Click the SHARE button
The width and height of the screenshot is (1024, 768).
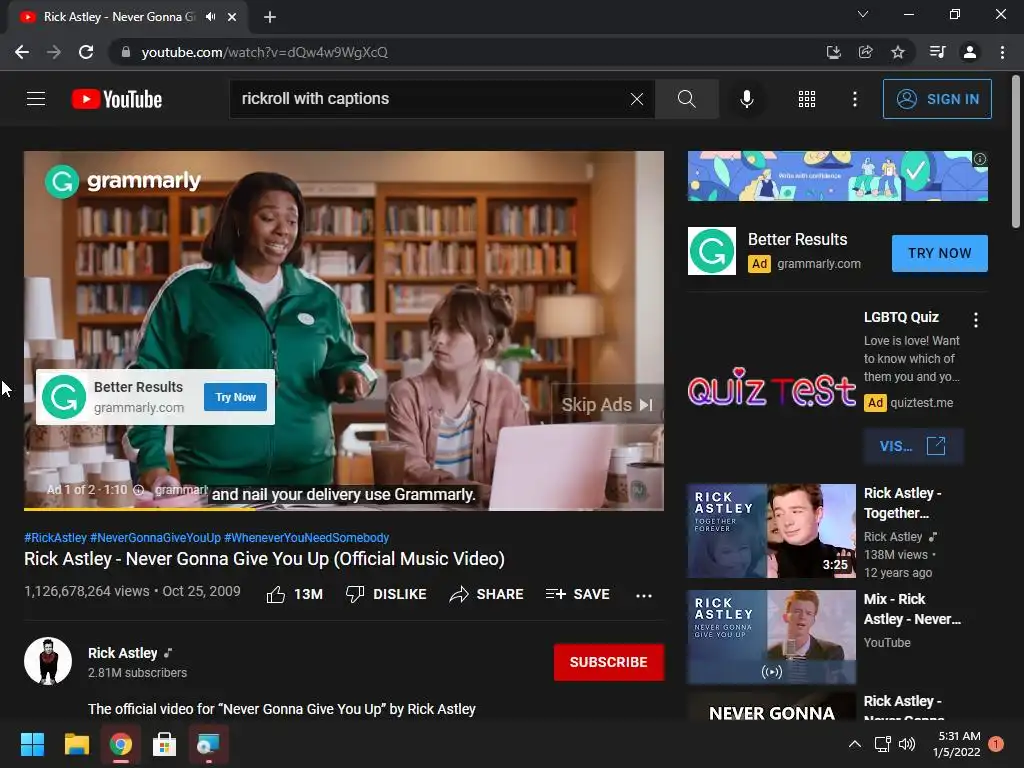pyautogui.click(x=487, y=594)
